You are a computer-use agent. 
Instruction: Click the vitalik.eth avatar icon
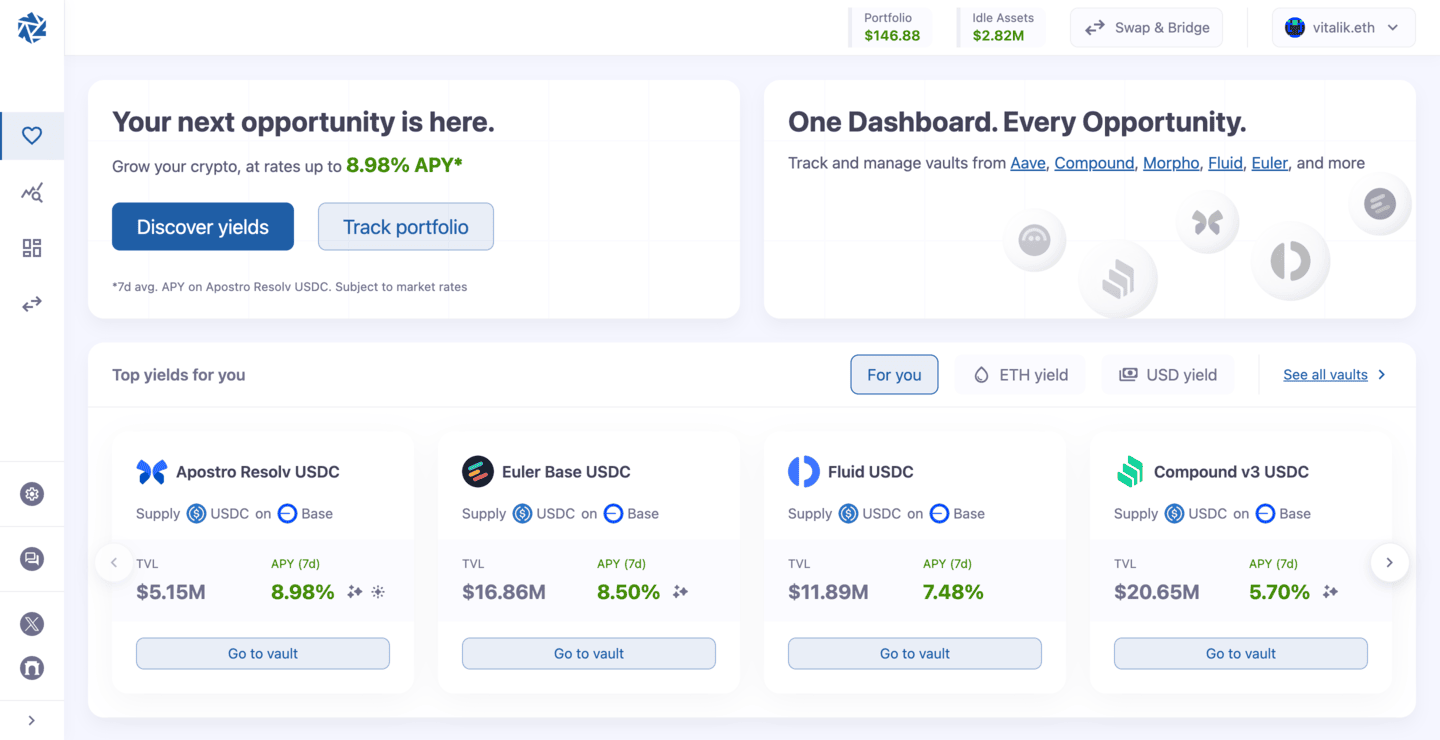(1295, 28)
